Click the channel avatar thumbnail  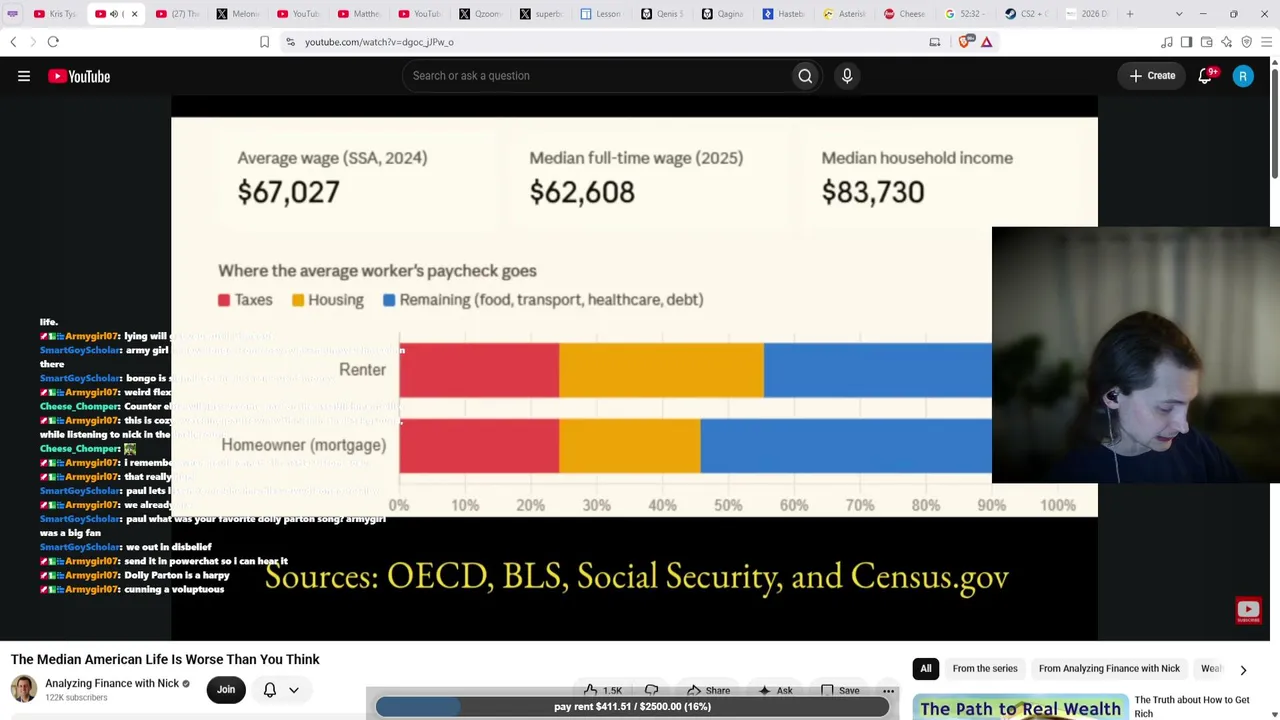click(24, 689)
